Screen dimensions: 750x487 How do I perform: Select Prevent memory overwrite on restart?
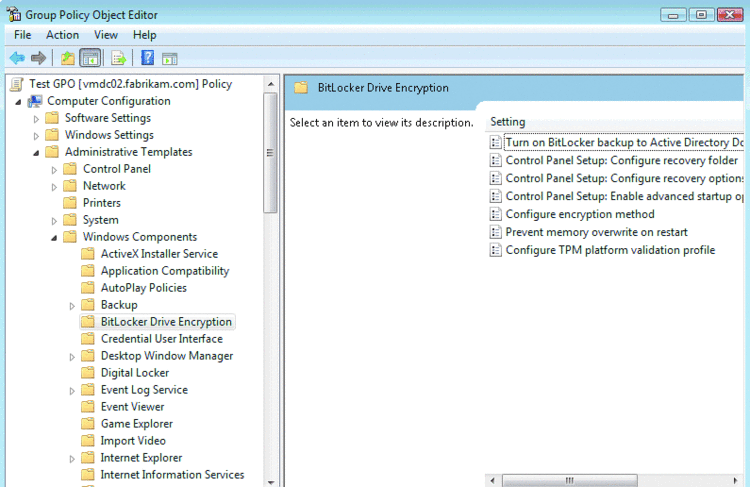coord(596,232)
